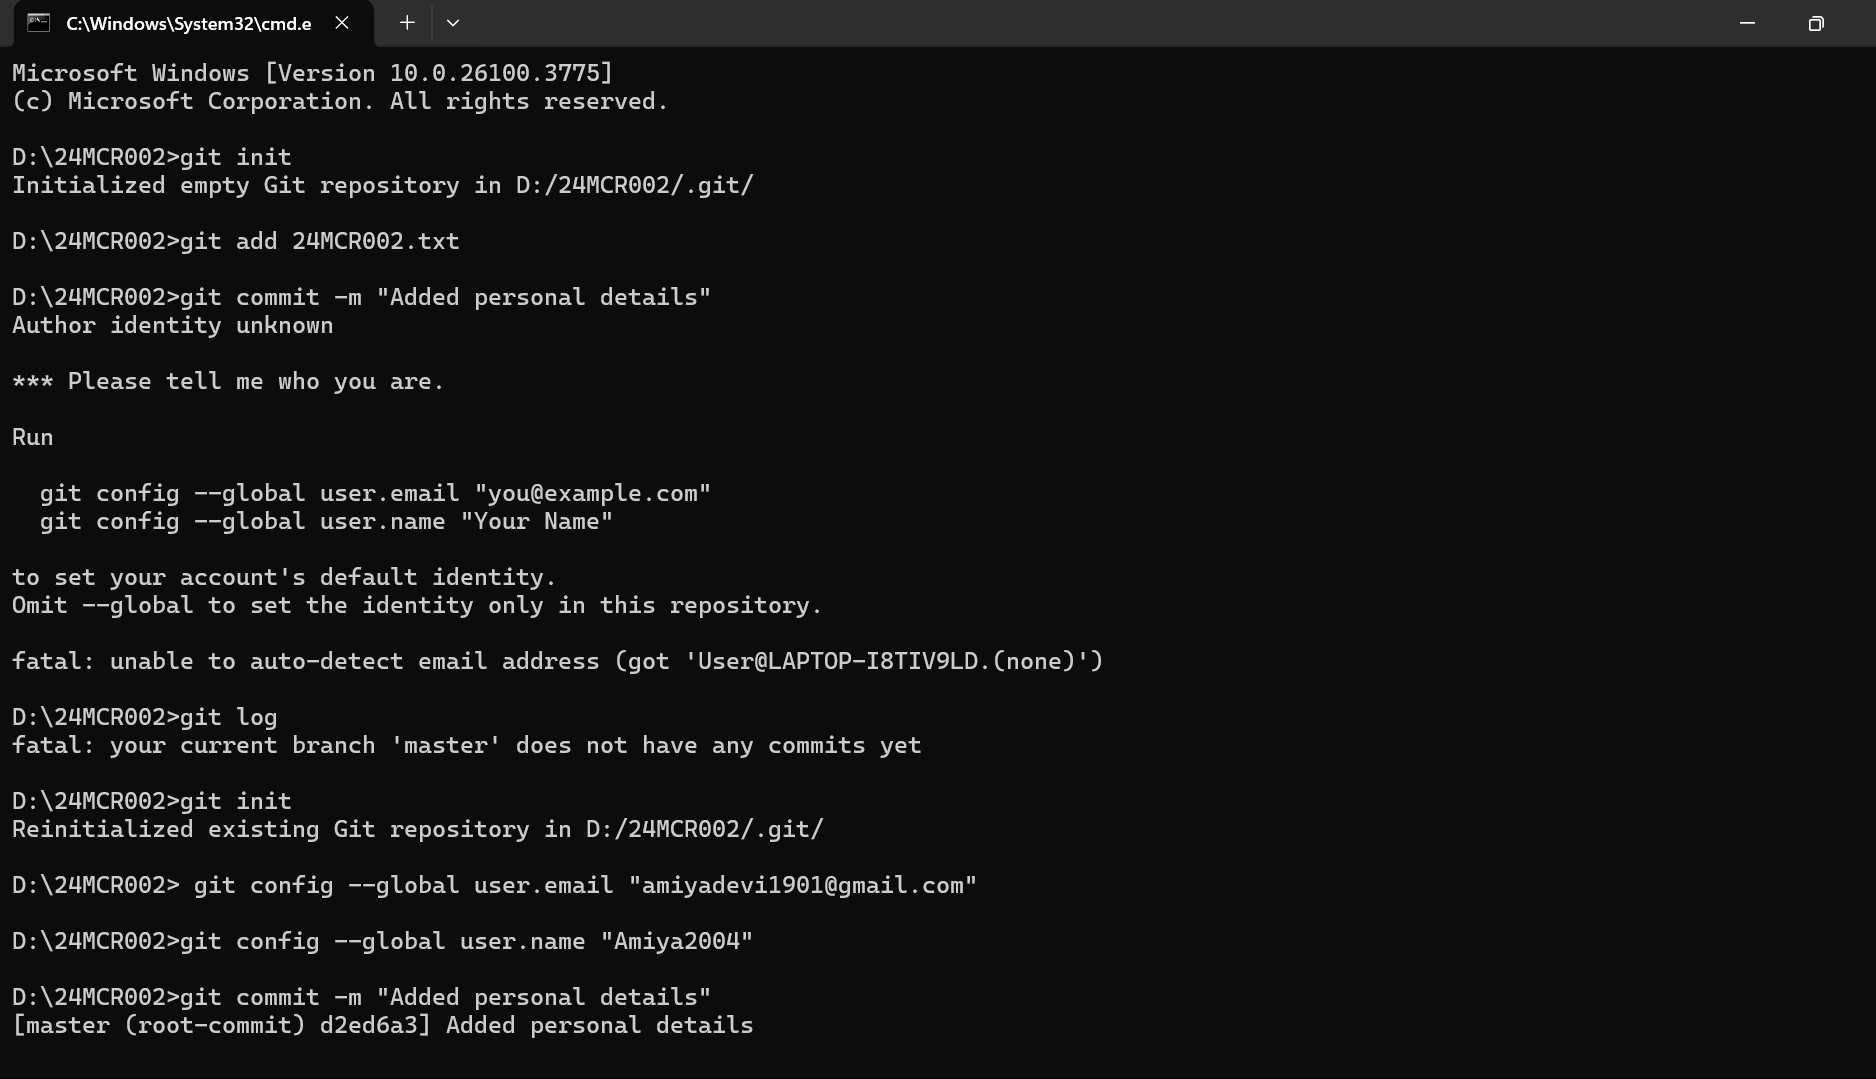This screenshot has width=1876, height=1079.
Task: Restore down the terminal window
Action: coord(1816,23)
